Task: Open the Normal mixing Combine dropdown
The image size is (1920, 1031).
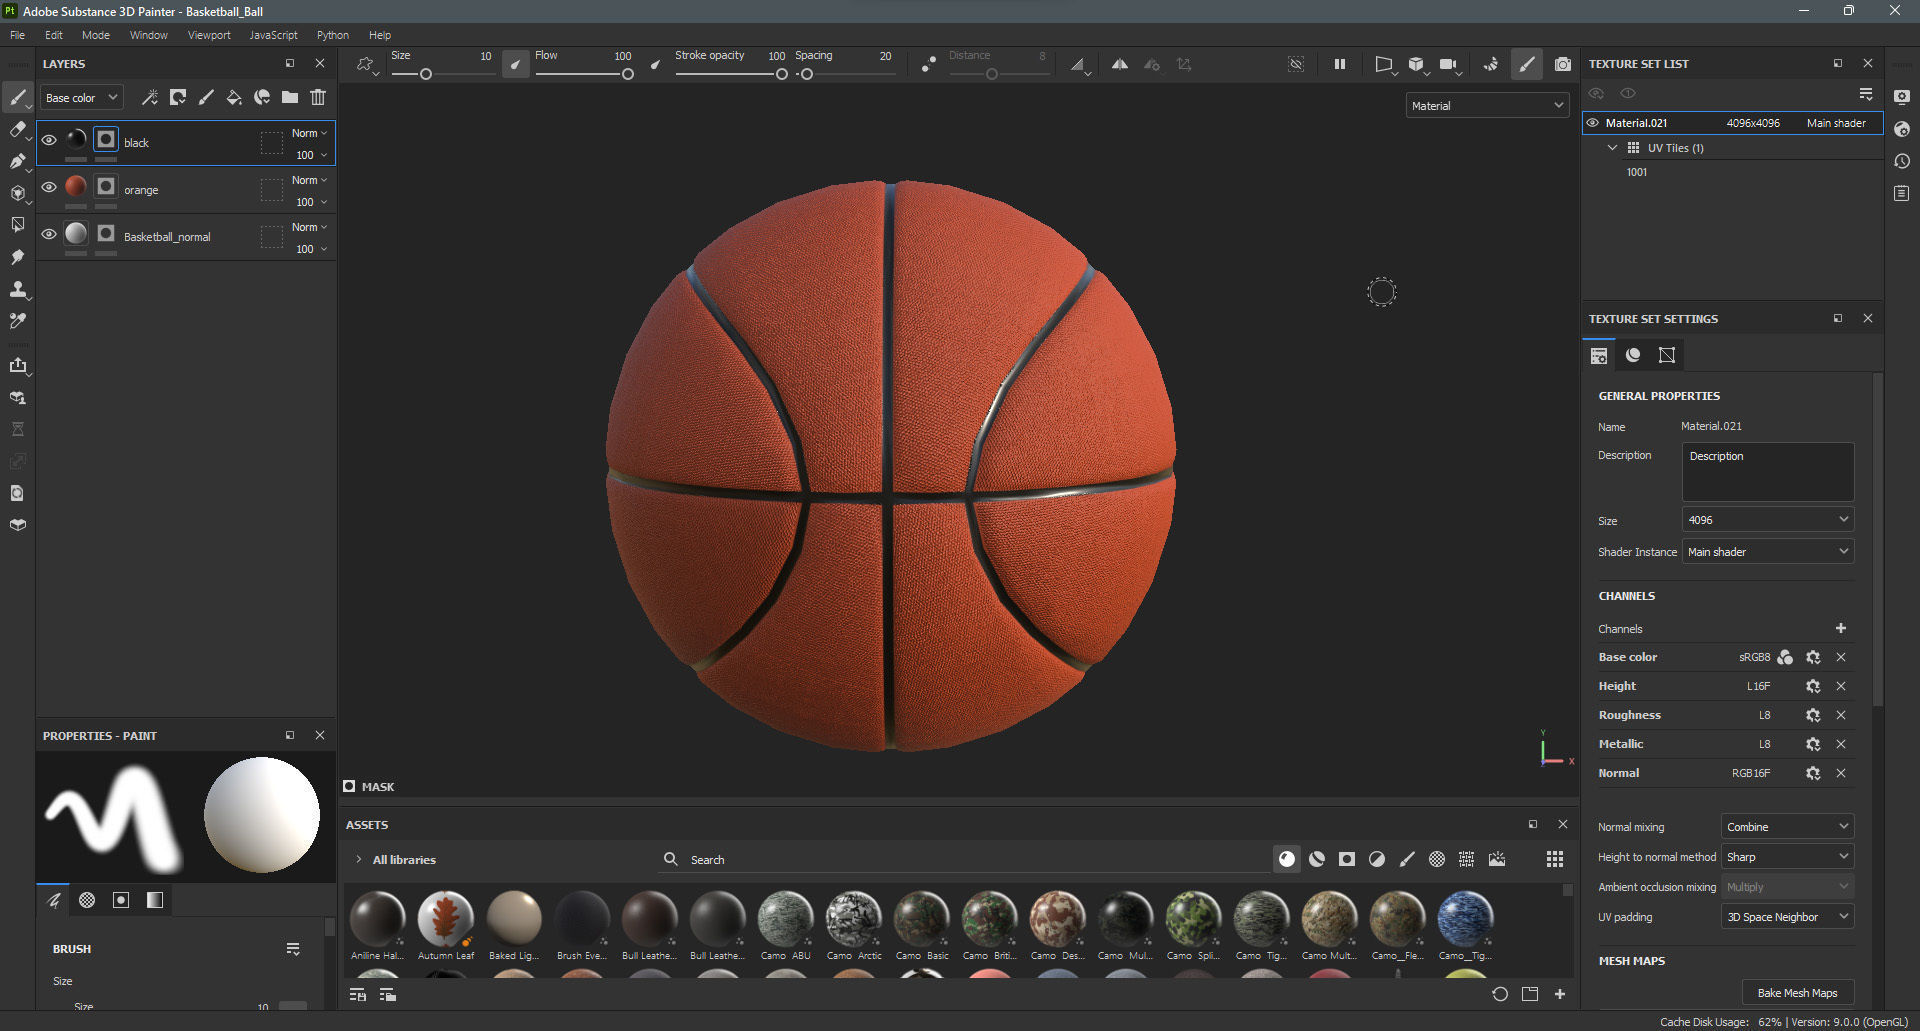Action: [1787, 827]
